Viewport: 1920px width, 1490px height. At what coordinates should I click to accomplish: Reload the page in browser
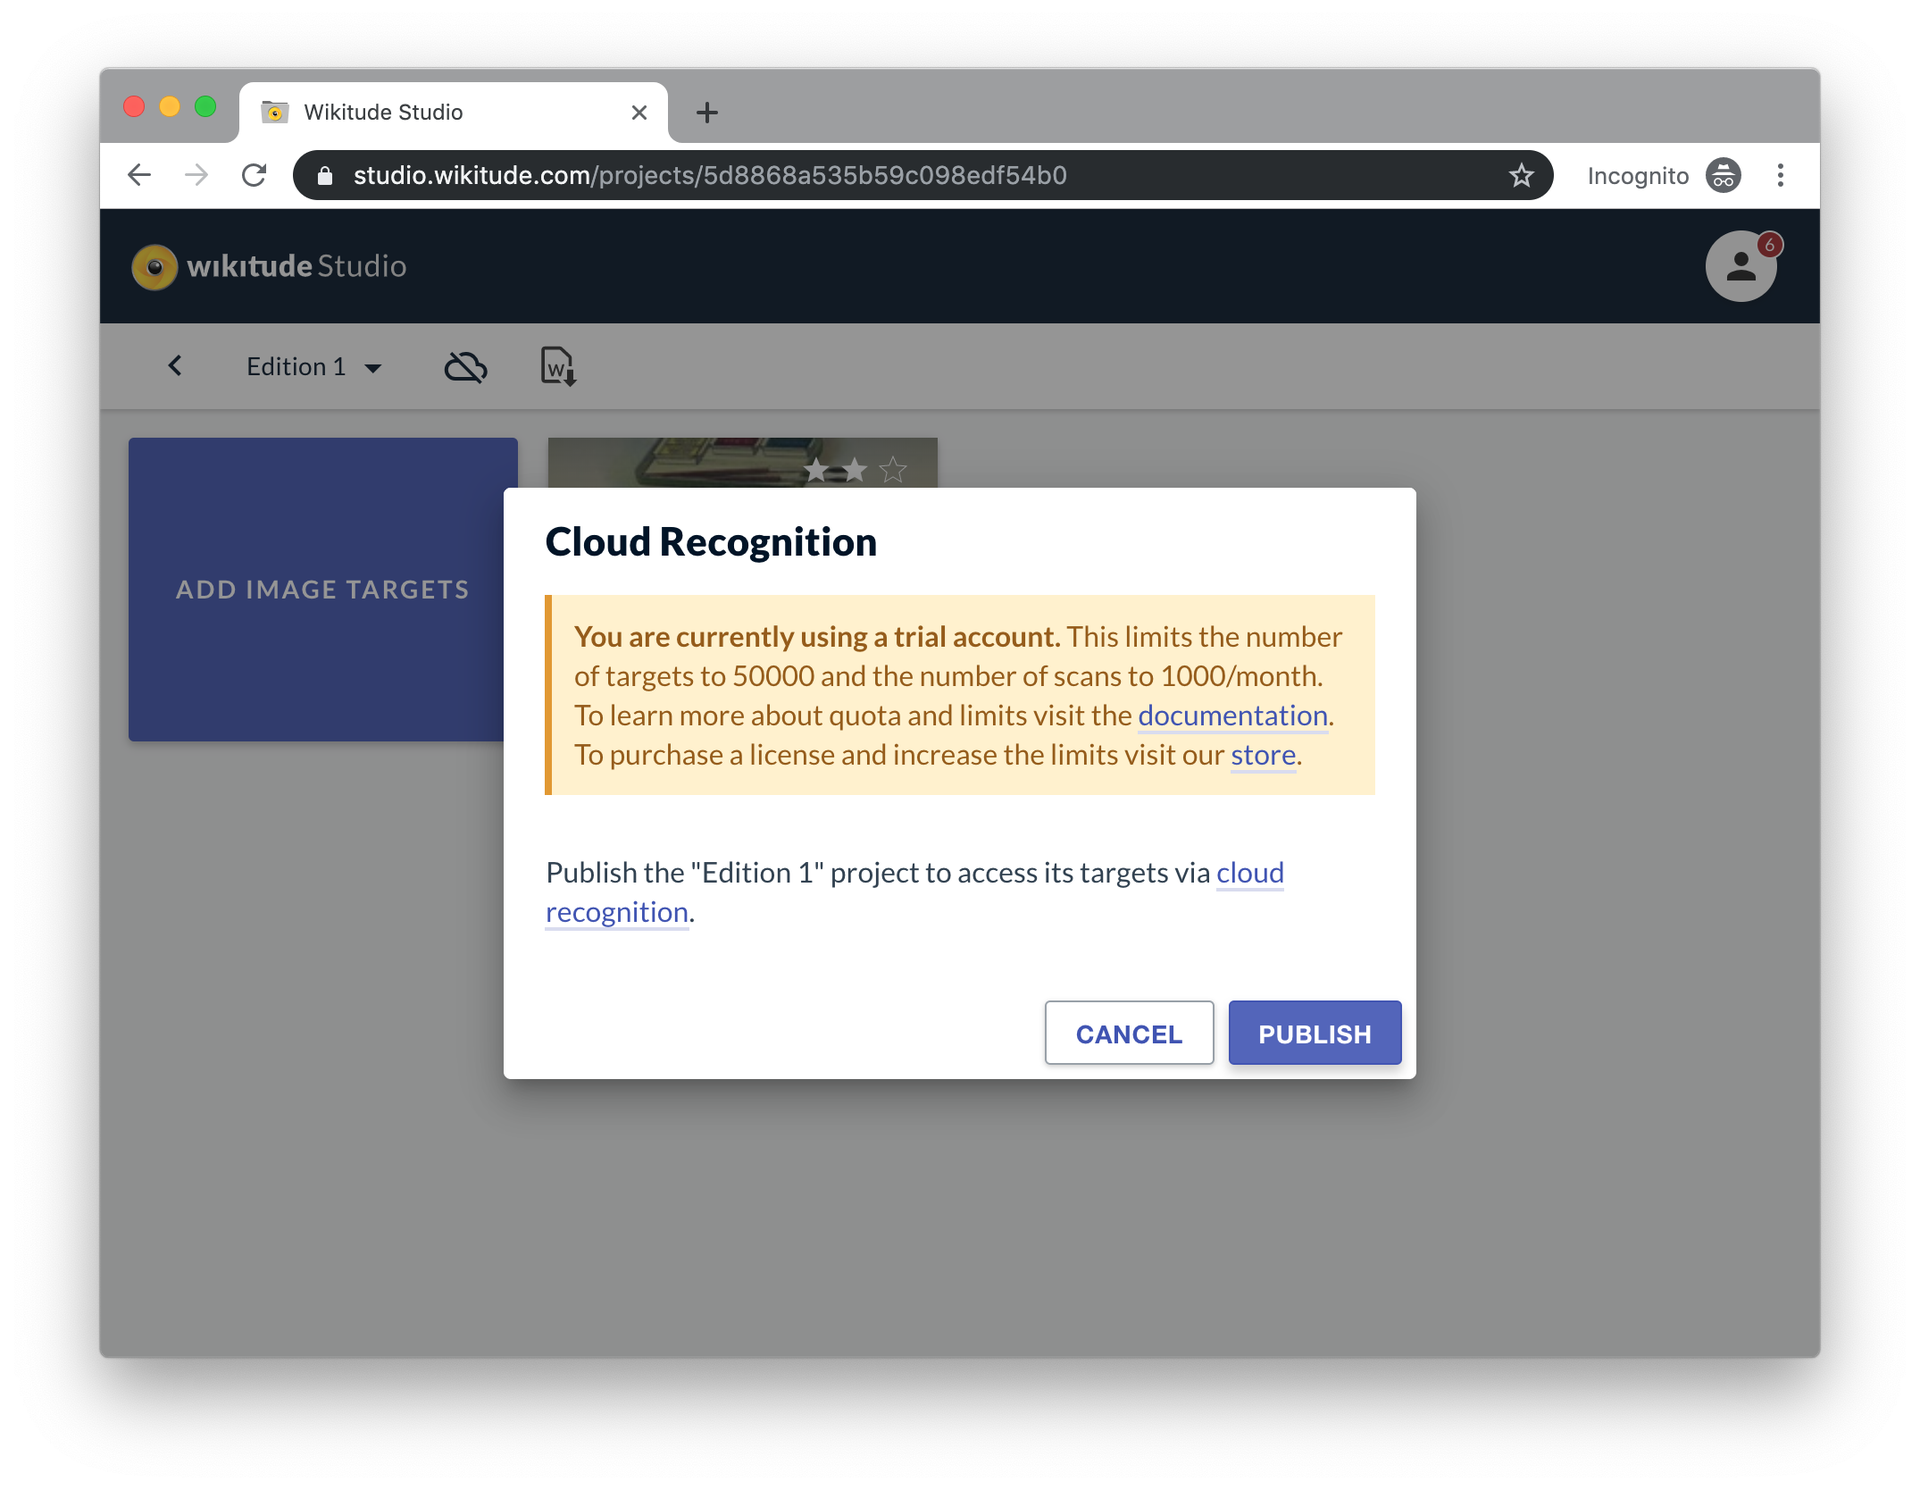click(x=254, y=176)
